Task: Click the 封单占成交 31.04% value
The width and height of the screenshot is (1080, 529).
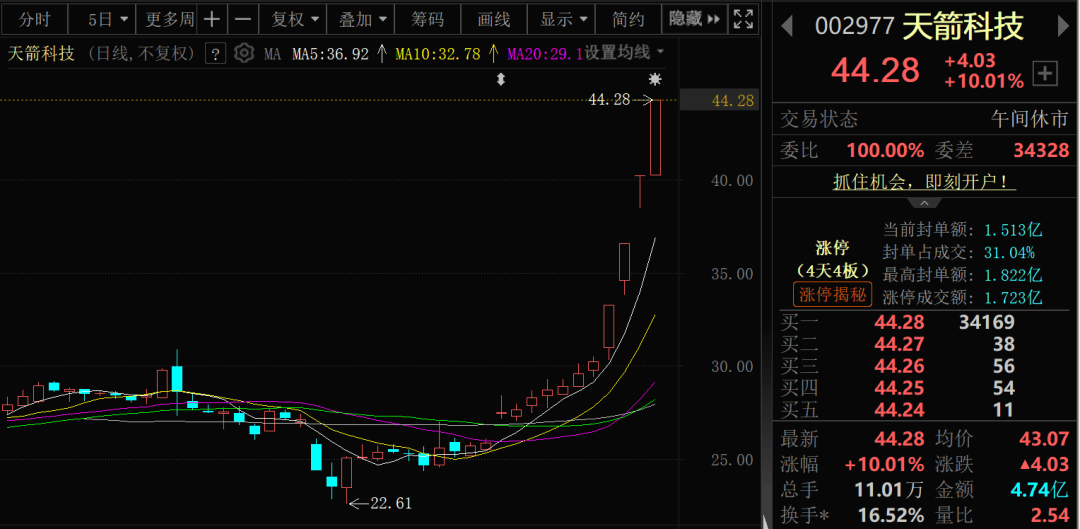Action: [1007, 253]
